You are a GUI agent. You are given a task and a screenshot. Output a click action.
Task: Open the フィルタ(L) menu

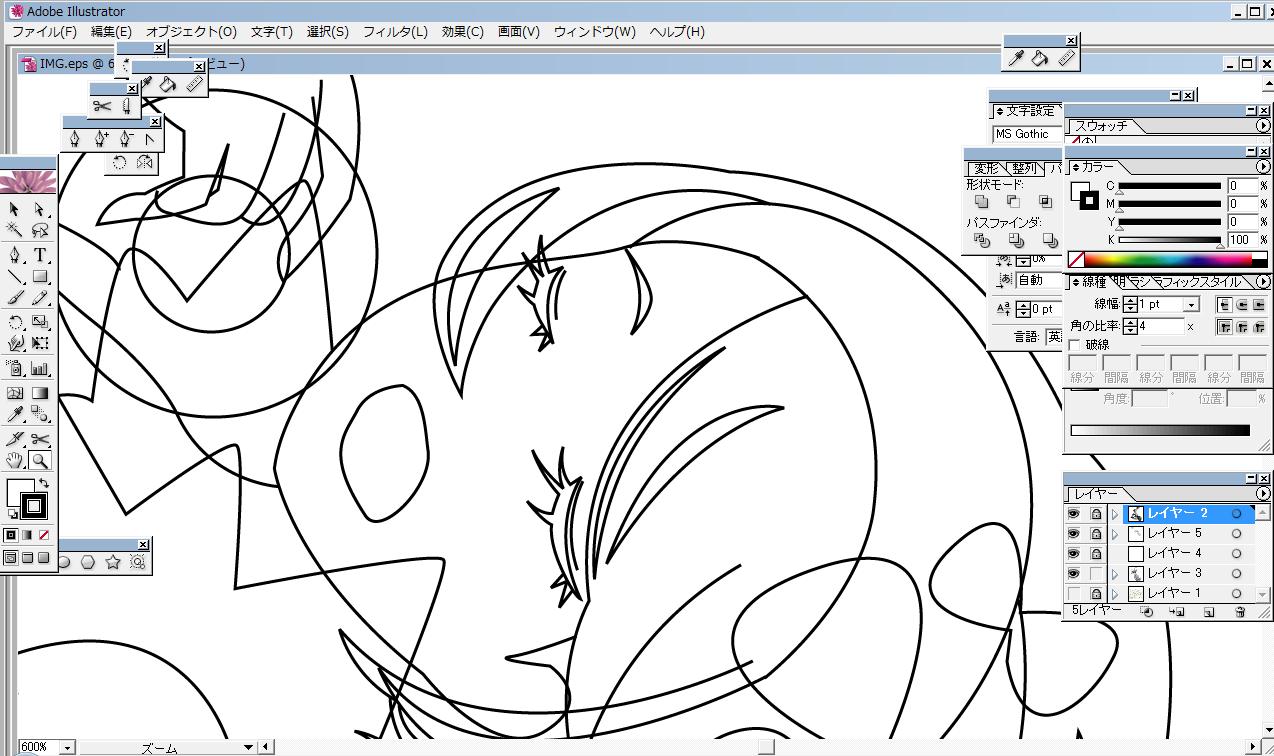(x=395, y=32)
